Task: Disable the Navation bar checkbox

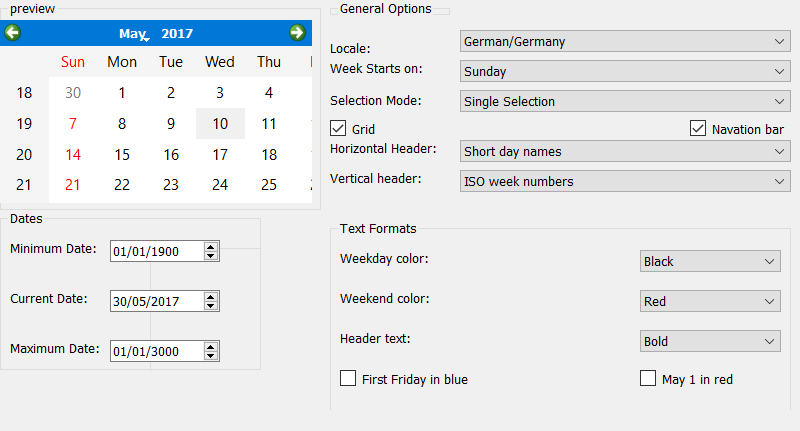Action: pos(698,129)
